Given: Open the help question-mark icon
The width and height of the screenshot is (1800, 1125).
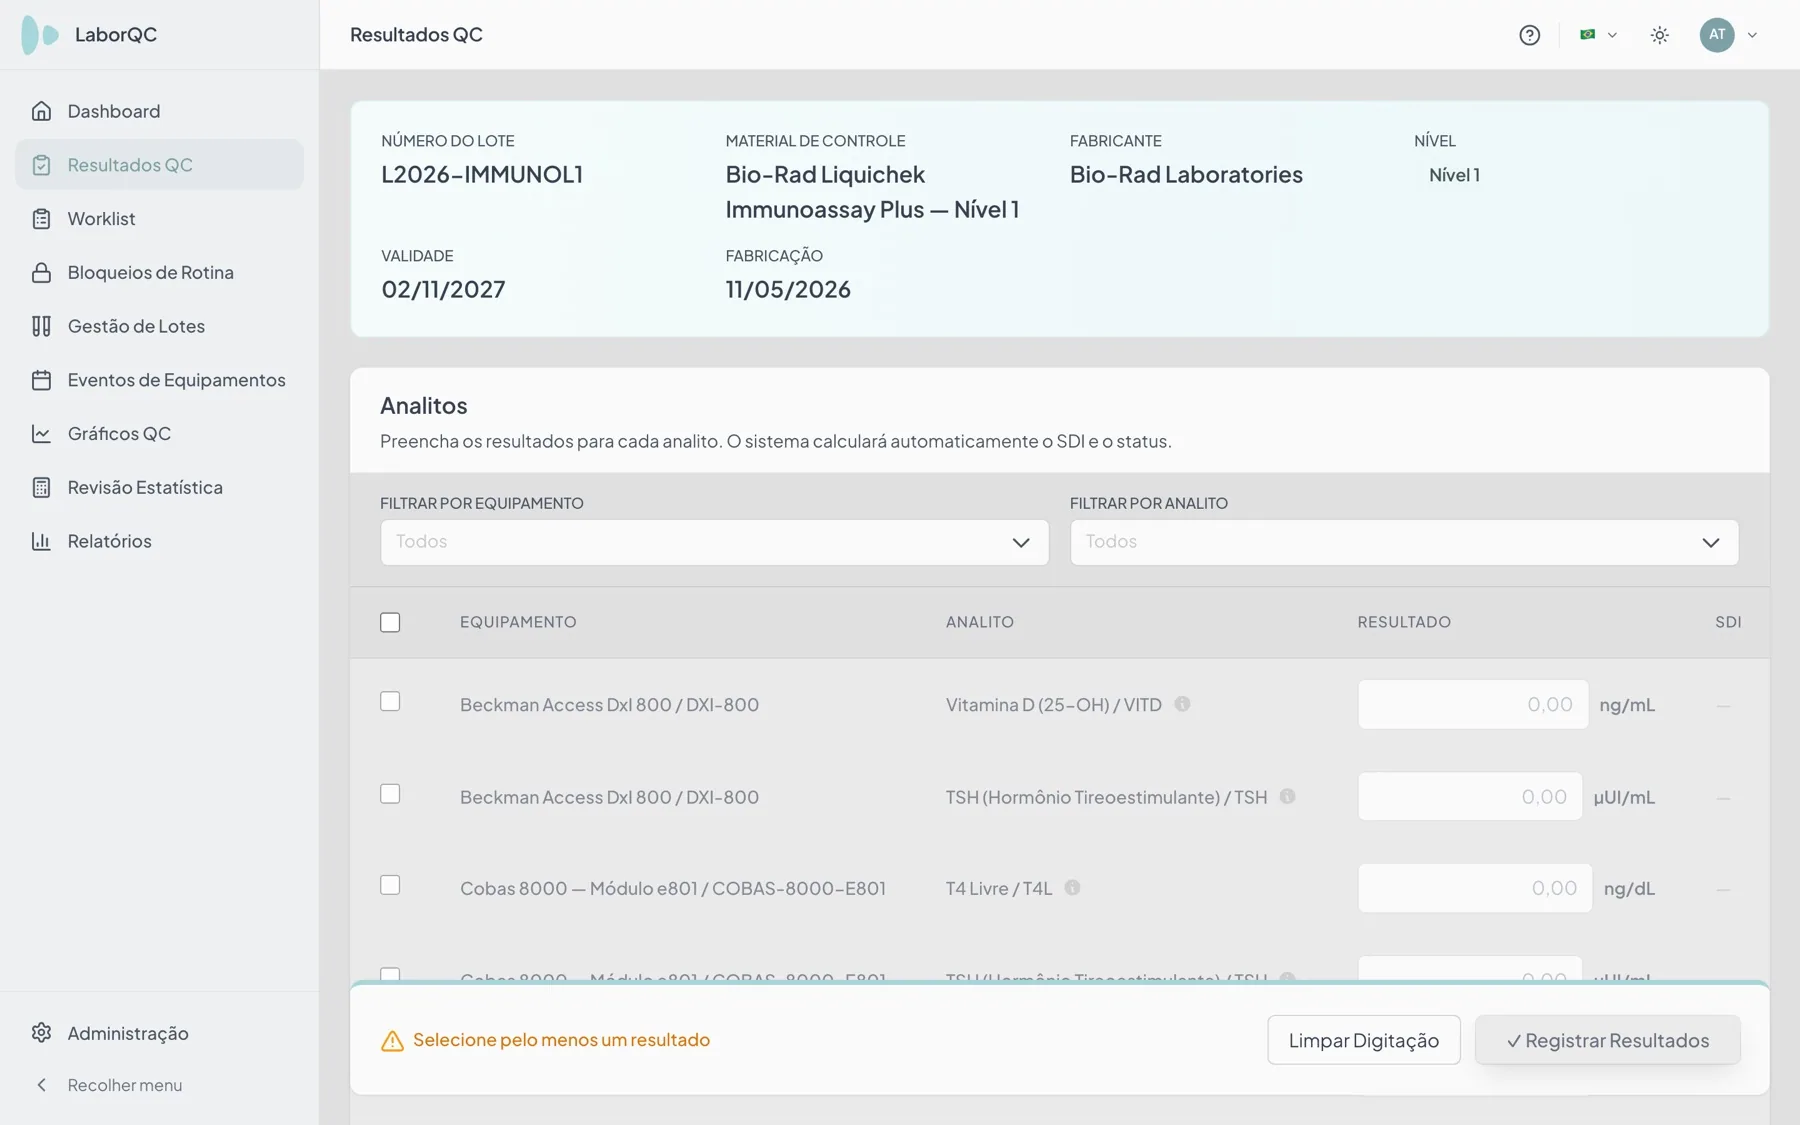Looking at the screenshot, I should click(x=1529, y=35).
